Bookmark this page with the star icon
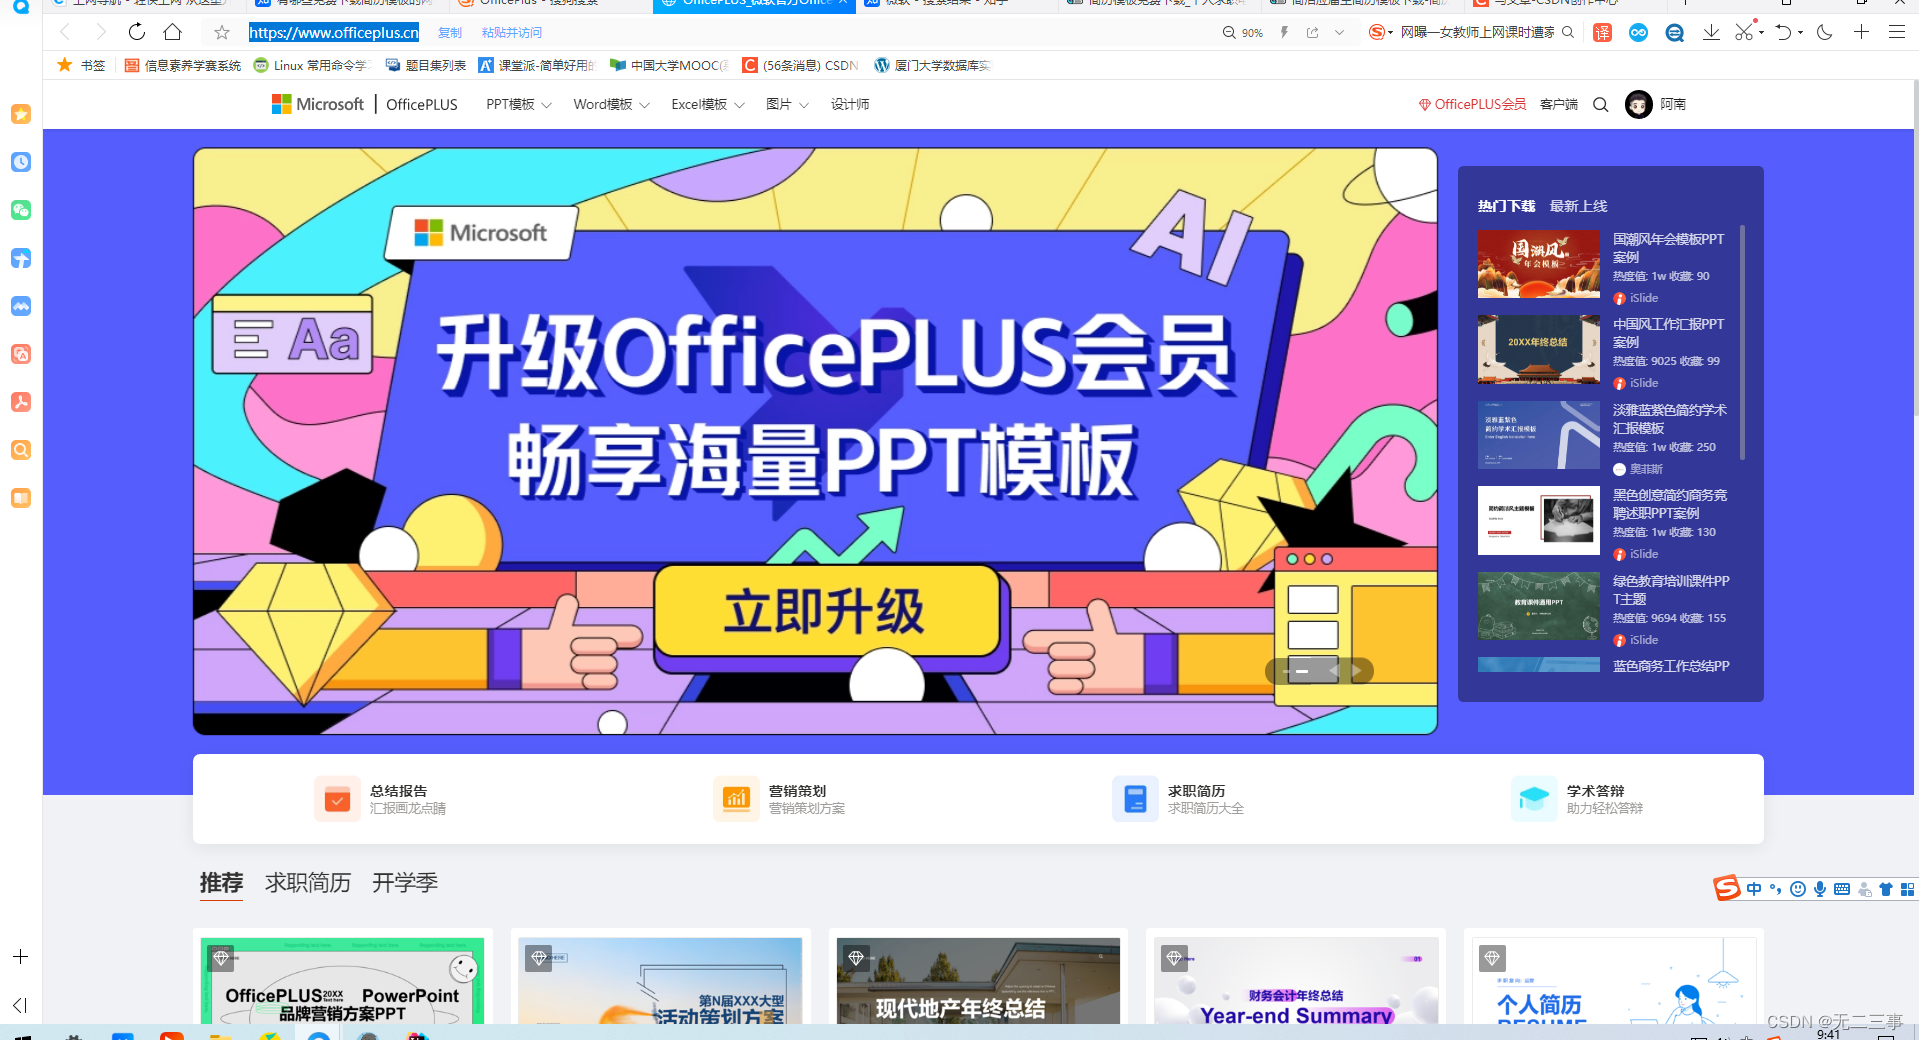 222,32
